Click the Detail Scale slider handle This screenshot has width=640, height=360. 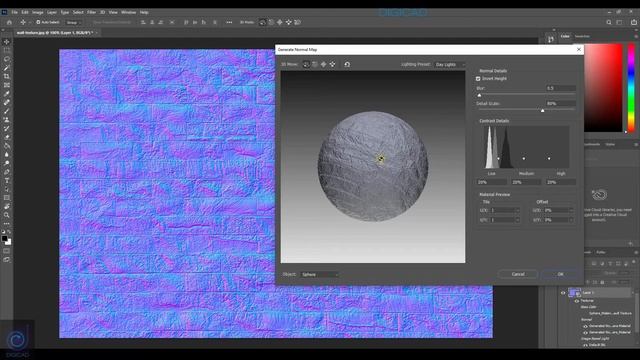[x=542, y=111]
